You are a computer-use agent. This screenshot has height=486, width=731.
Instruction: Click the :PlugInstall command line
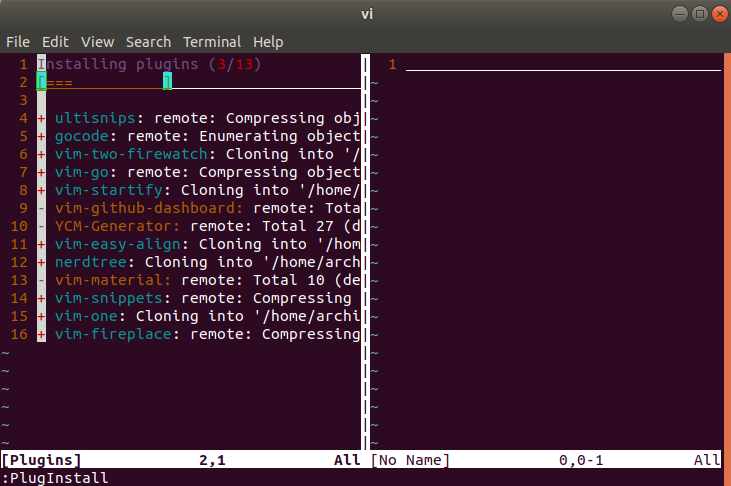click(x=55, y=478)
